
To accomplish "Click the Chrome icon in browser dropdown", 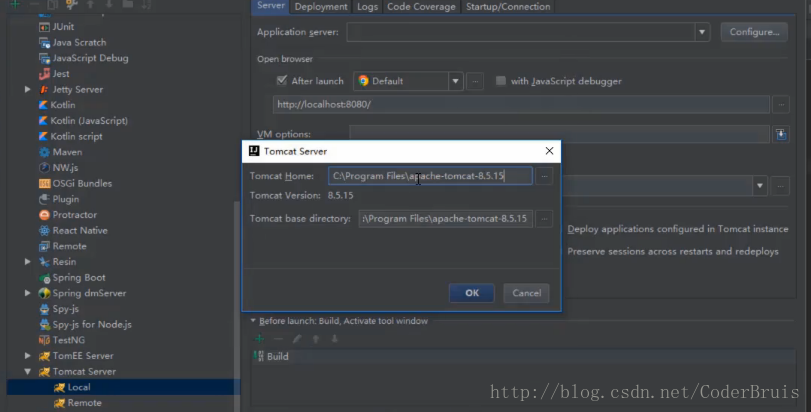I will [364, 81].
